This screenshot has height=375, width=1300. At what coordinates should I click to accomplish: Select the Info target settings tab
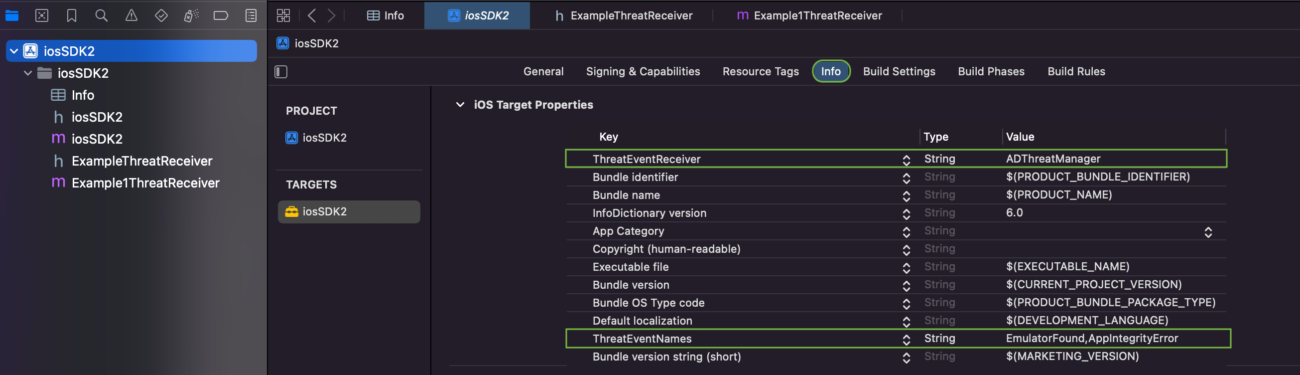pos(831,72)
